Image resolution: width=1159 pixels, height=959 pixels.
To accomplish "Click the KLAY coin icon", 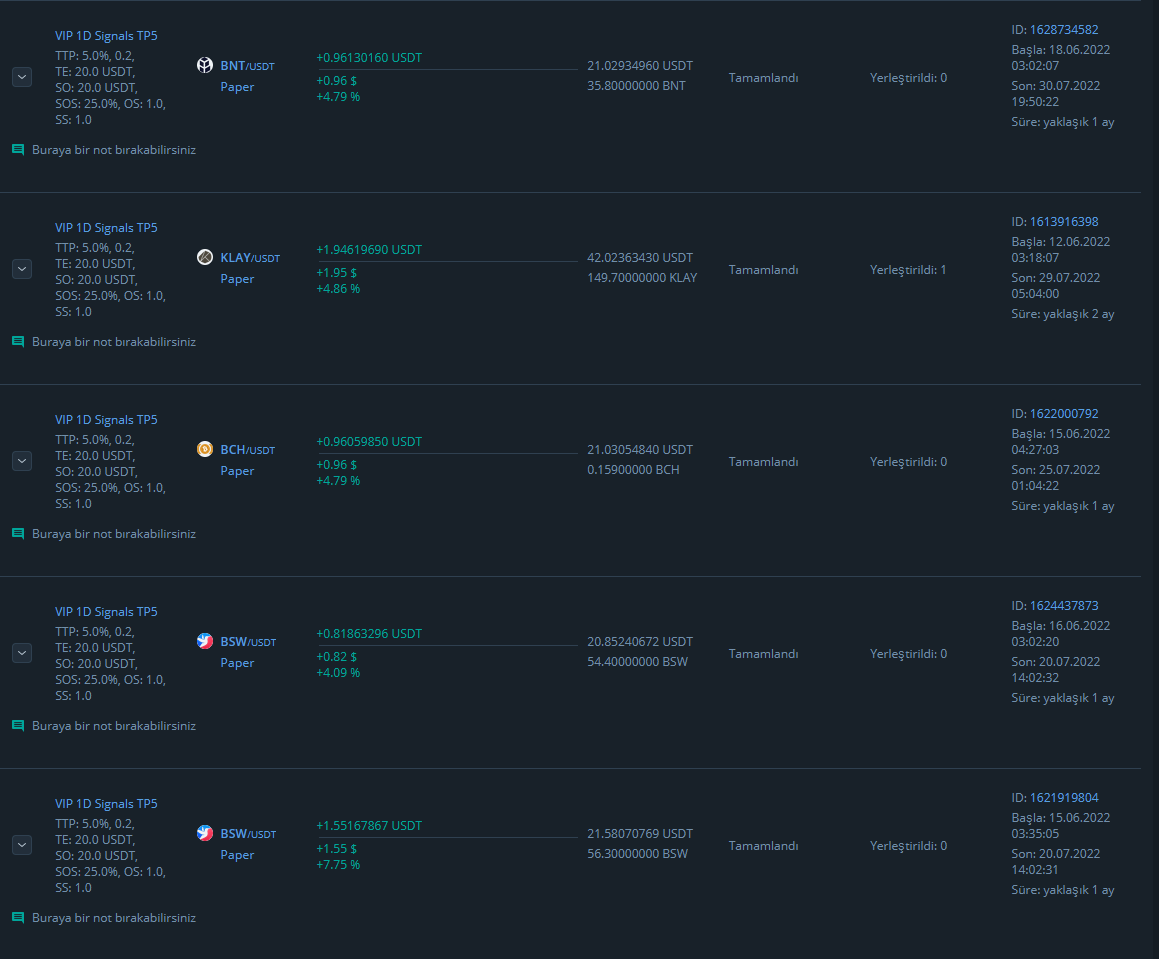I will (205, 257).
